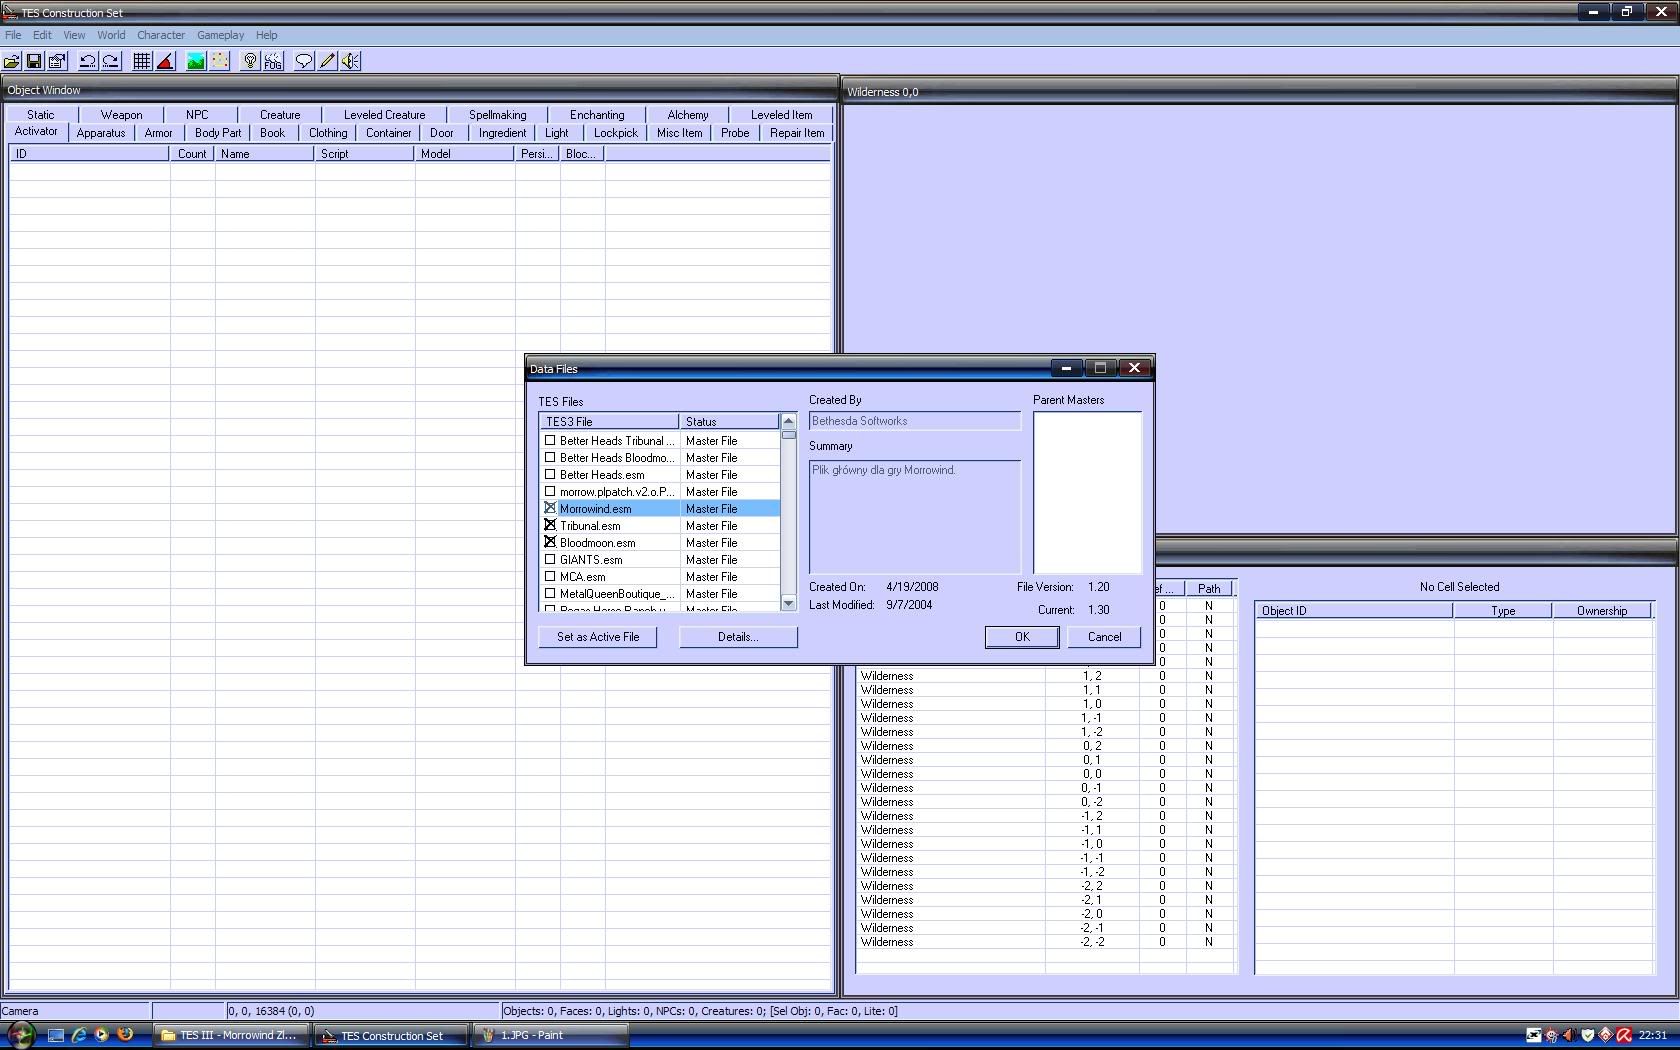Click the Set as Active File button
Image resolution: width=1680 pixels, height=1050 pixels.
[x=598, y=637]
